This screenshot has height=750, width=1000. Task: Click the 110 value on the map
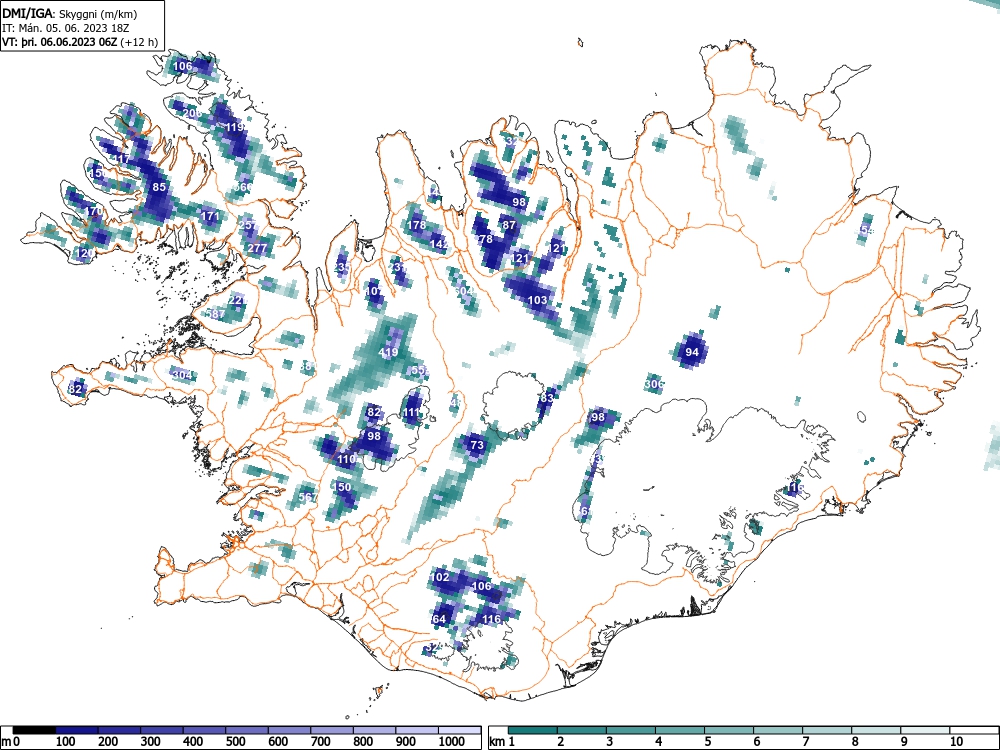click(x=346, y=459)
